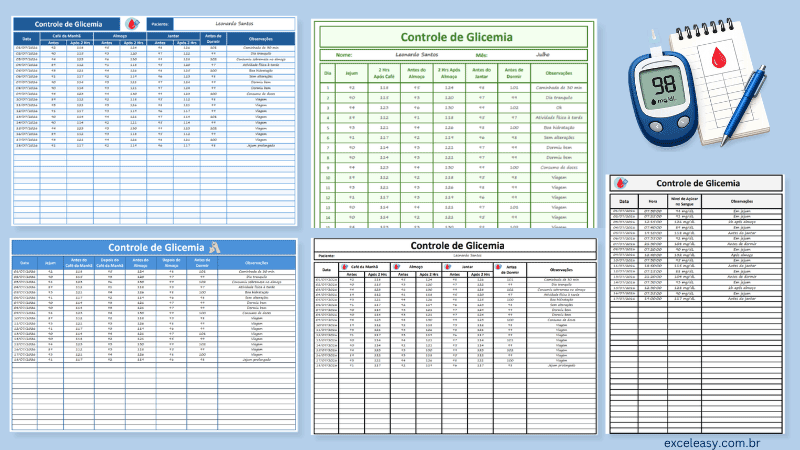
Task: Click the Paciente row in black landscape sheet
Action: tap(455, 256)
